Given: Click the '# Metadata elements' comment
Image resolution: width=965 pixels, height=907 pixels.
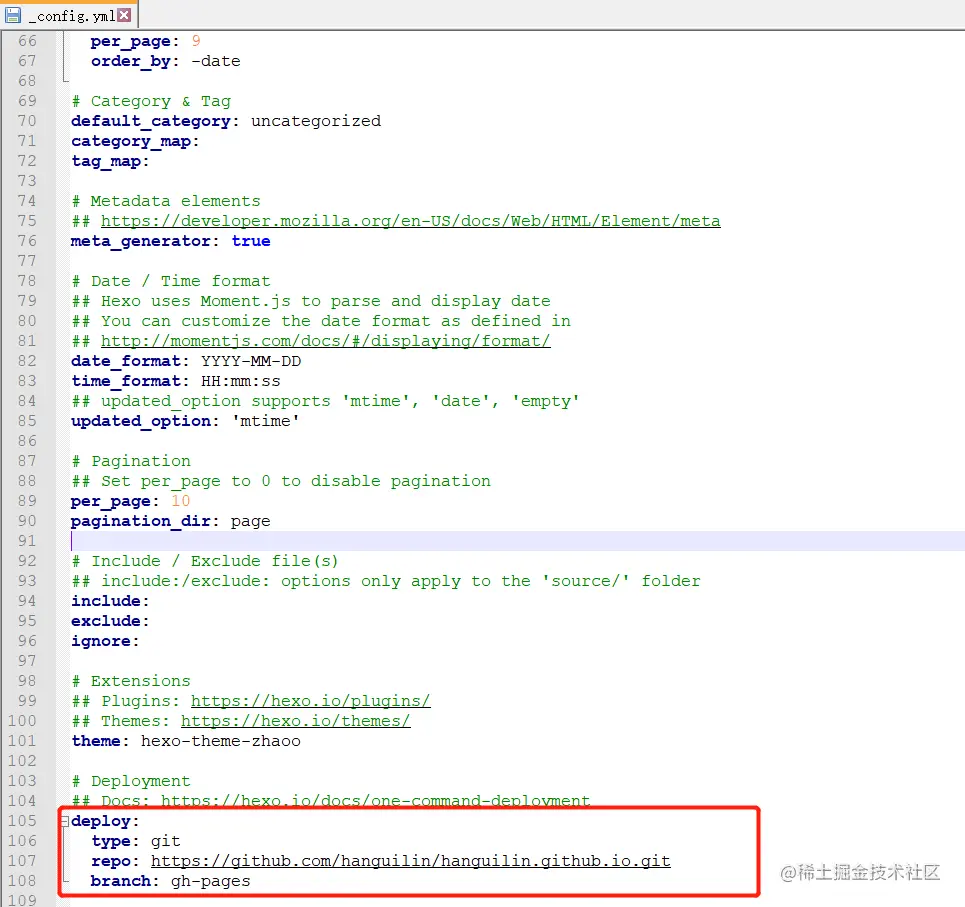Looking at the screenshot, I should [166, 201].
